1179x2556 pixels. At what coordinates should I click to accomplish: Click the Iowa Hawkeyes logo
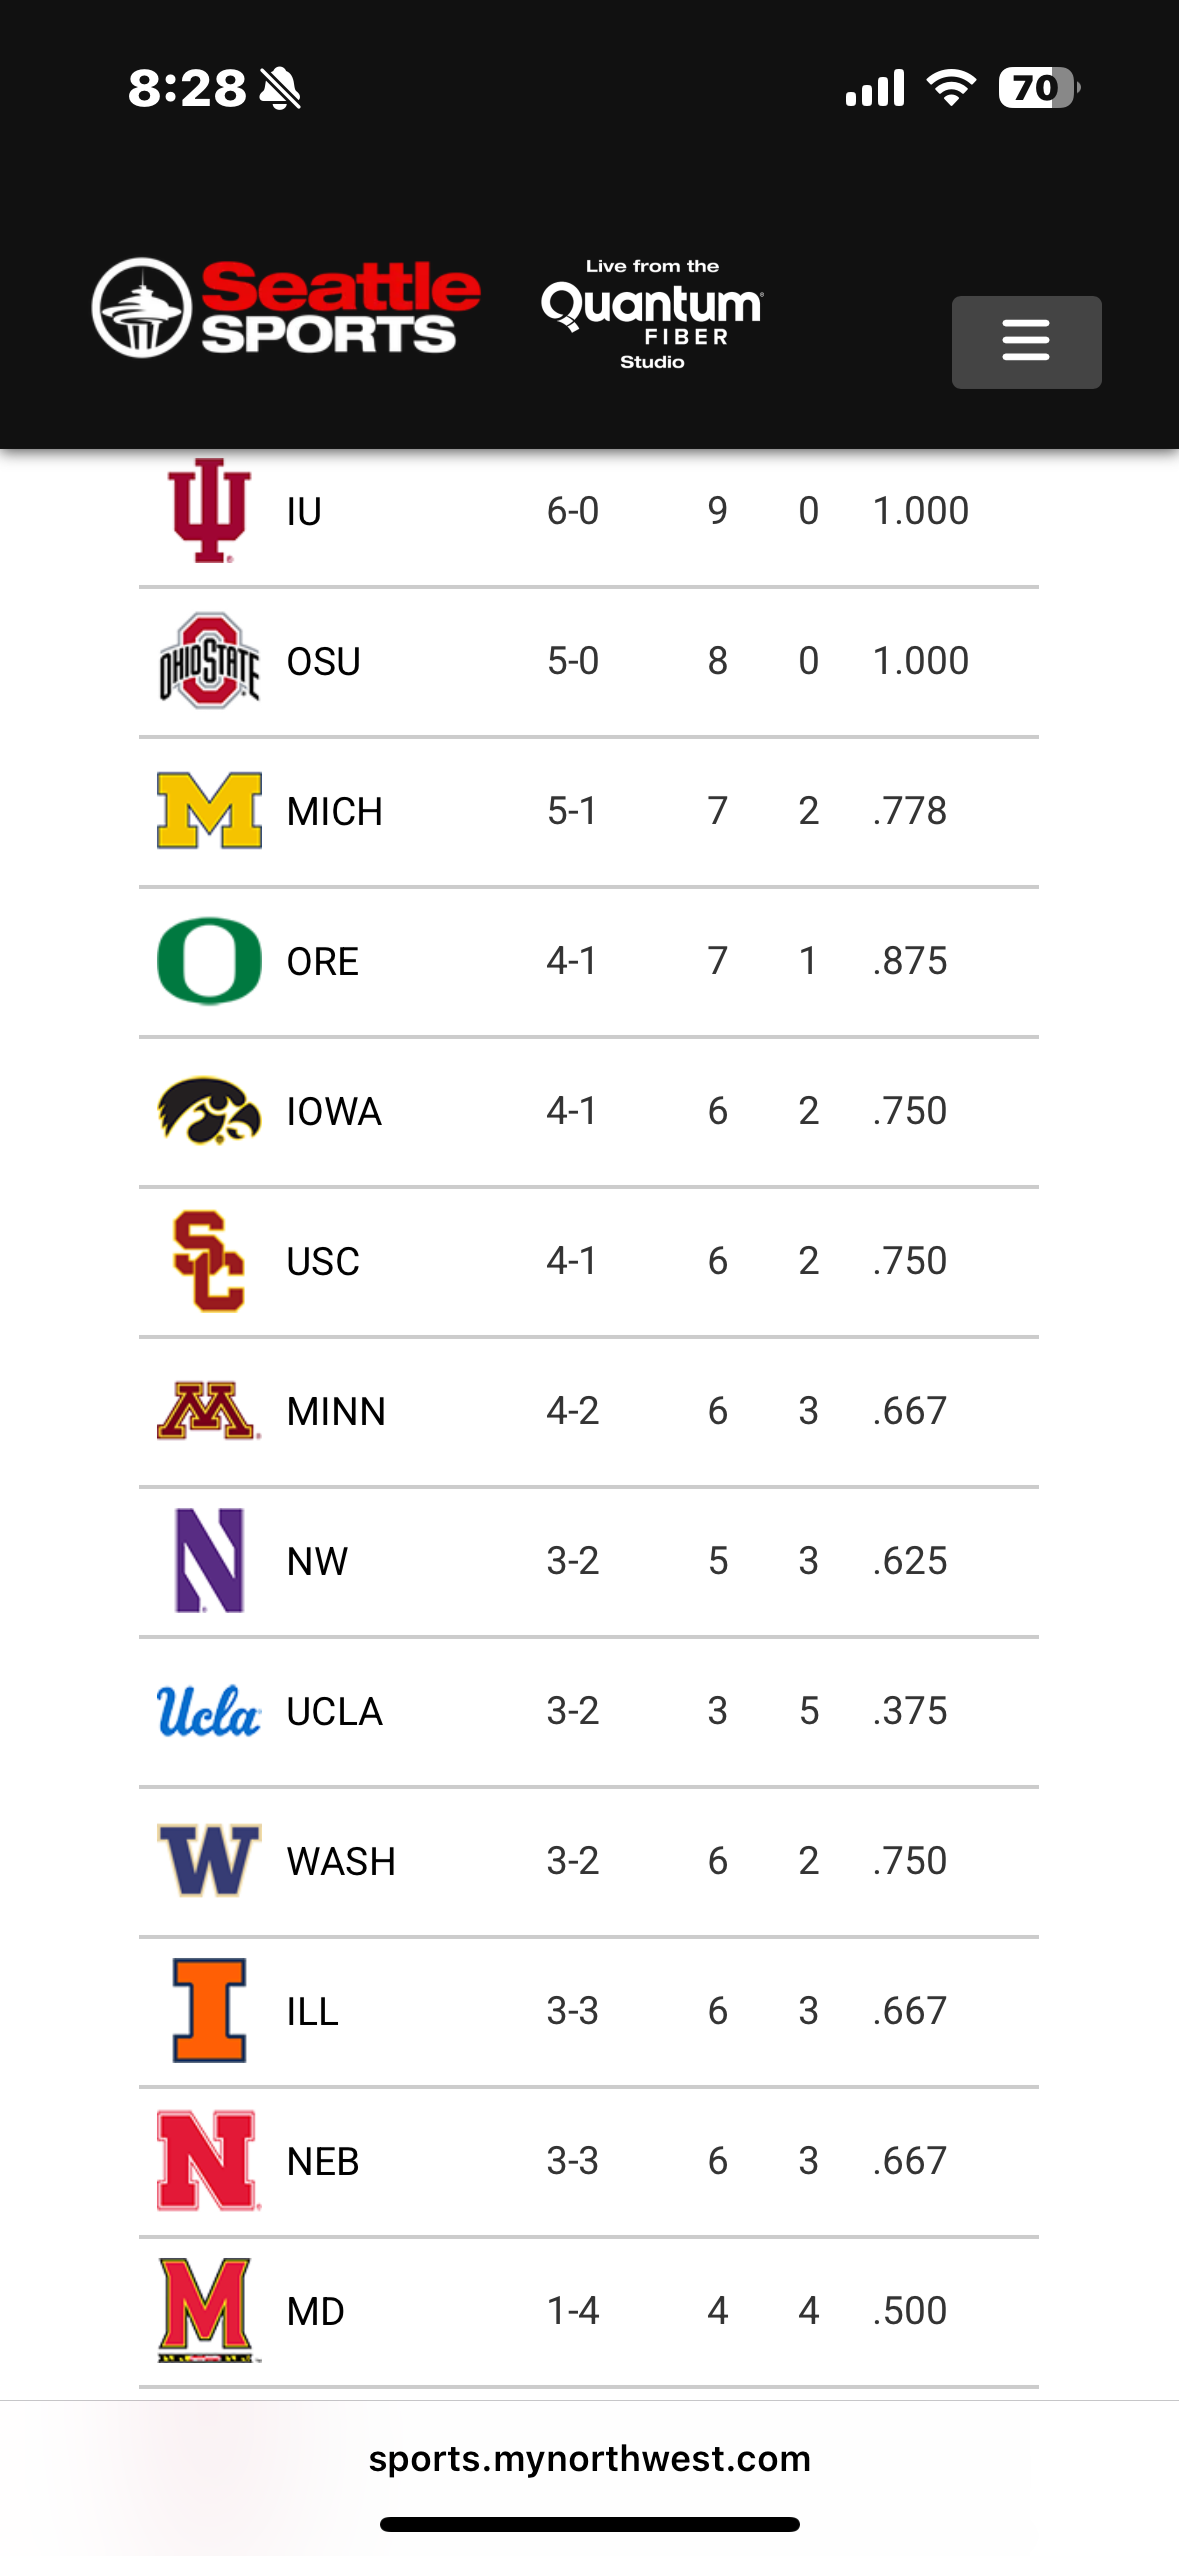click(209, 1111)
